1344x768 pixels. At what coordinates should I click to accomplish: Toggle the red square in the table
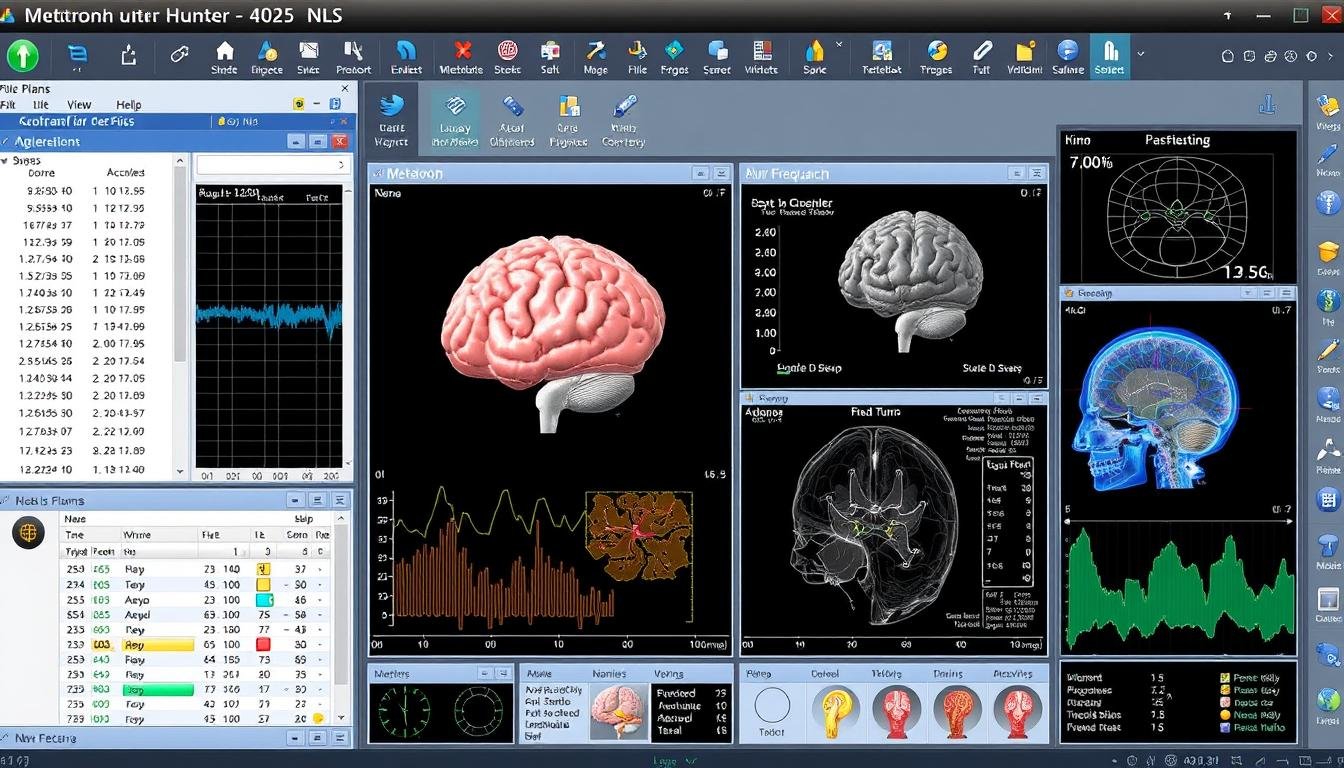pos(264,645)
